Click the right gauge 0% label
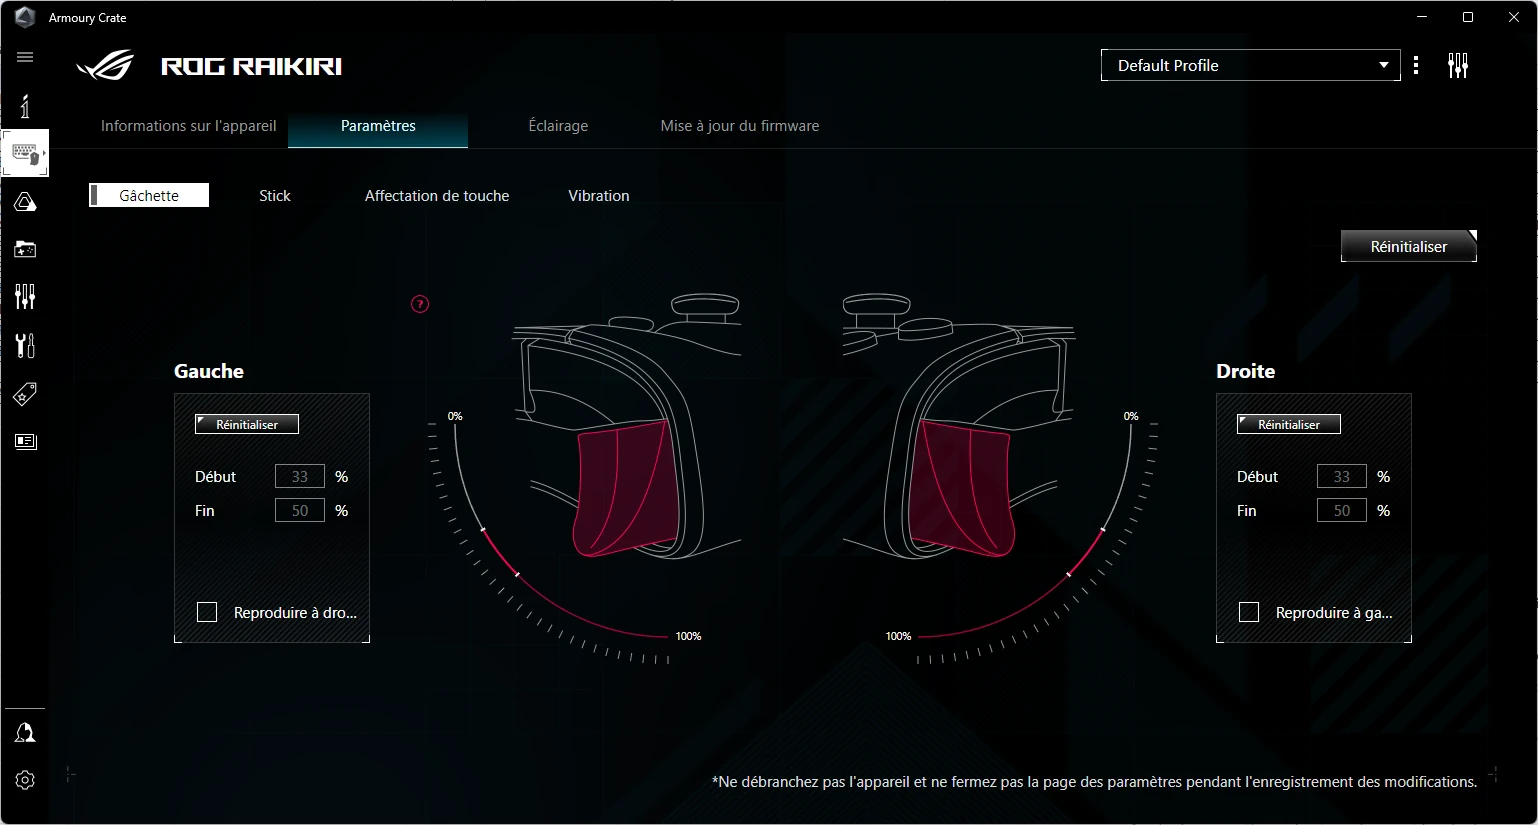This screenshot has height=825, width=1538. pos(1131,416)
